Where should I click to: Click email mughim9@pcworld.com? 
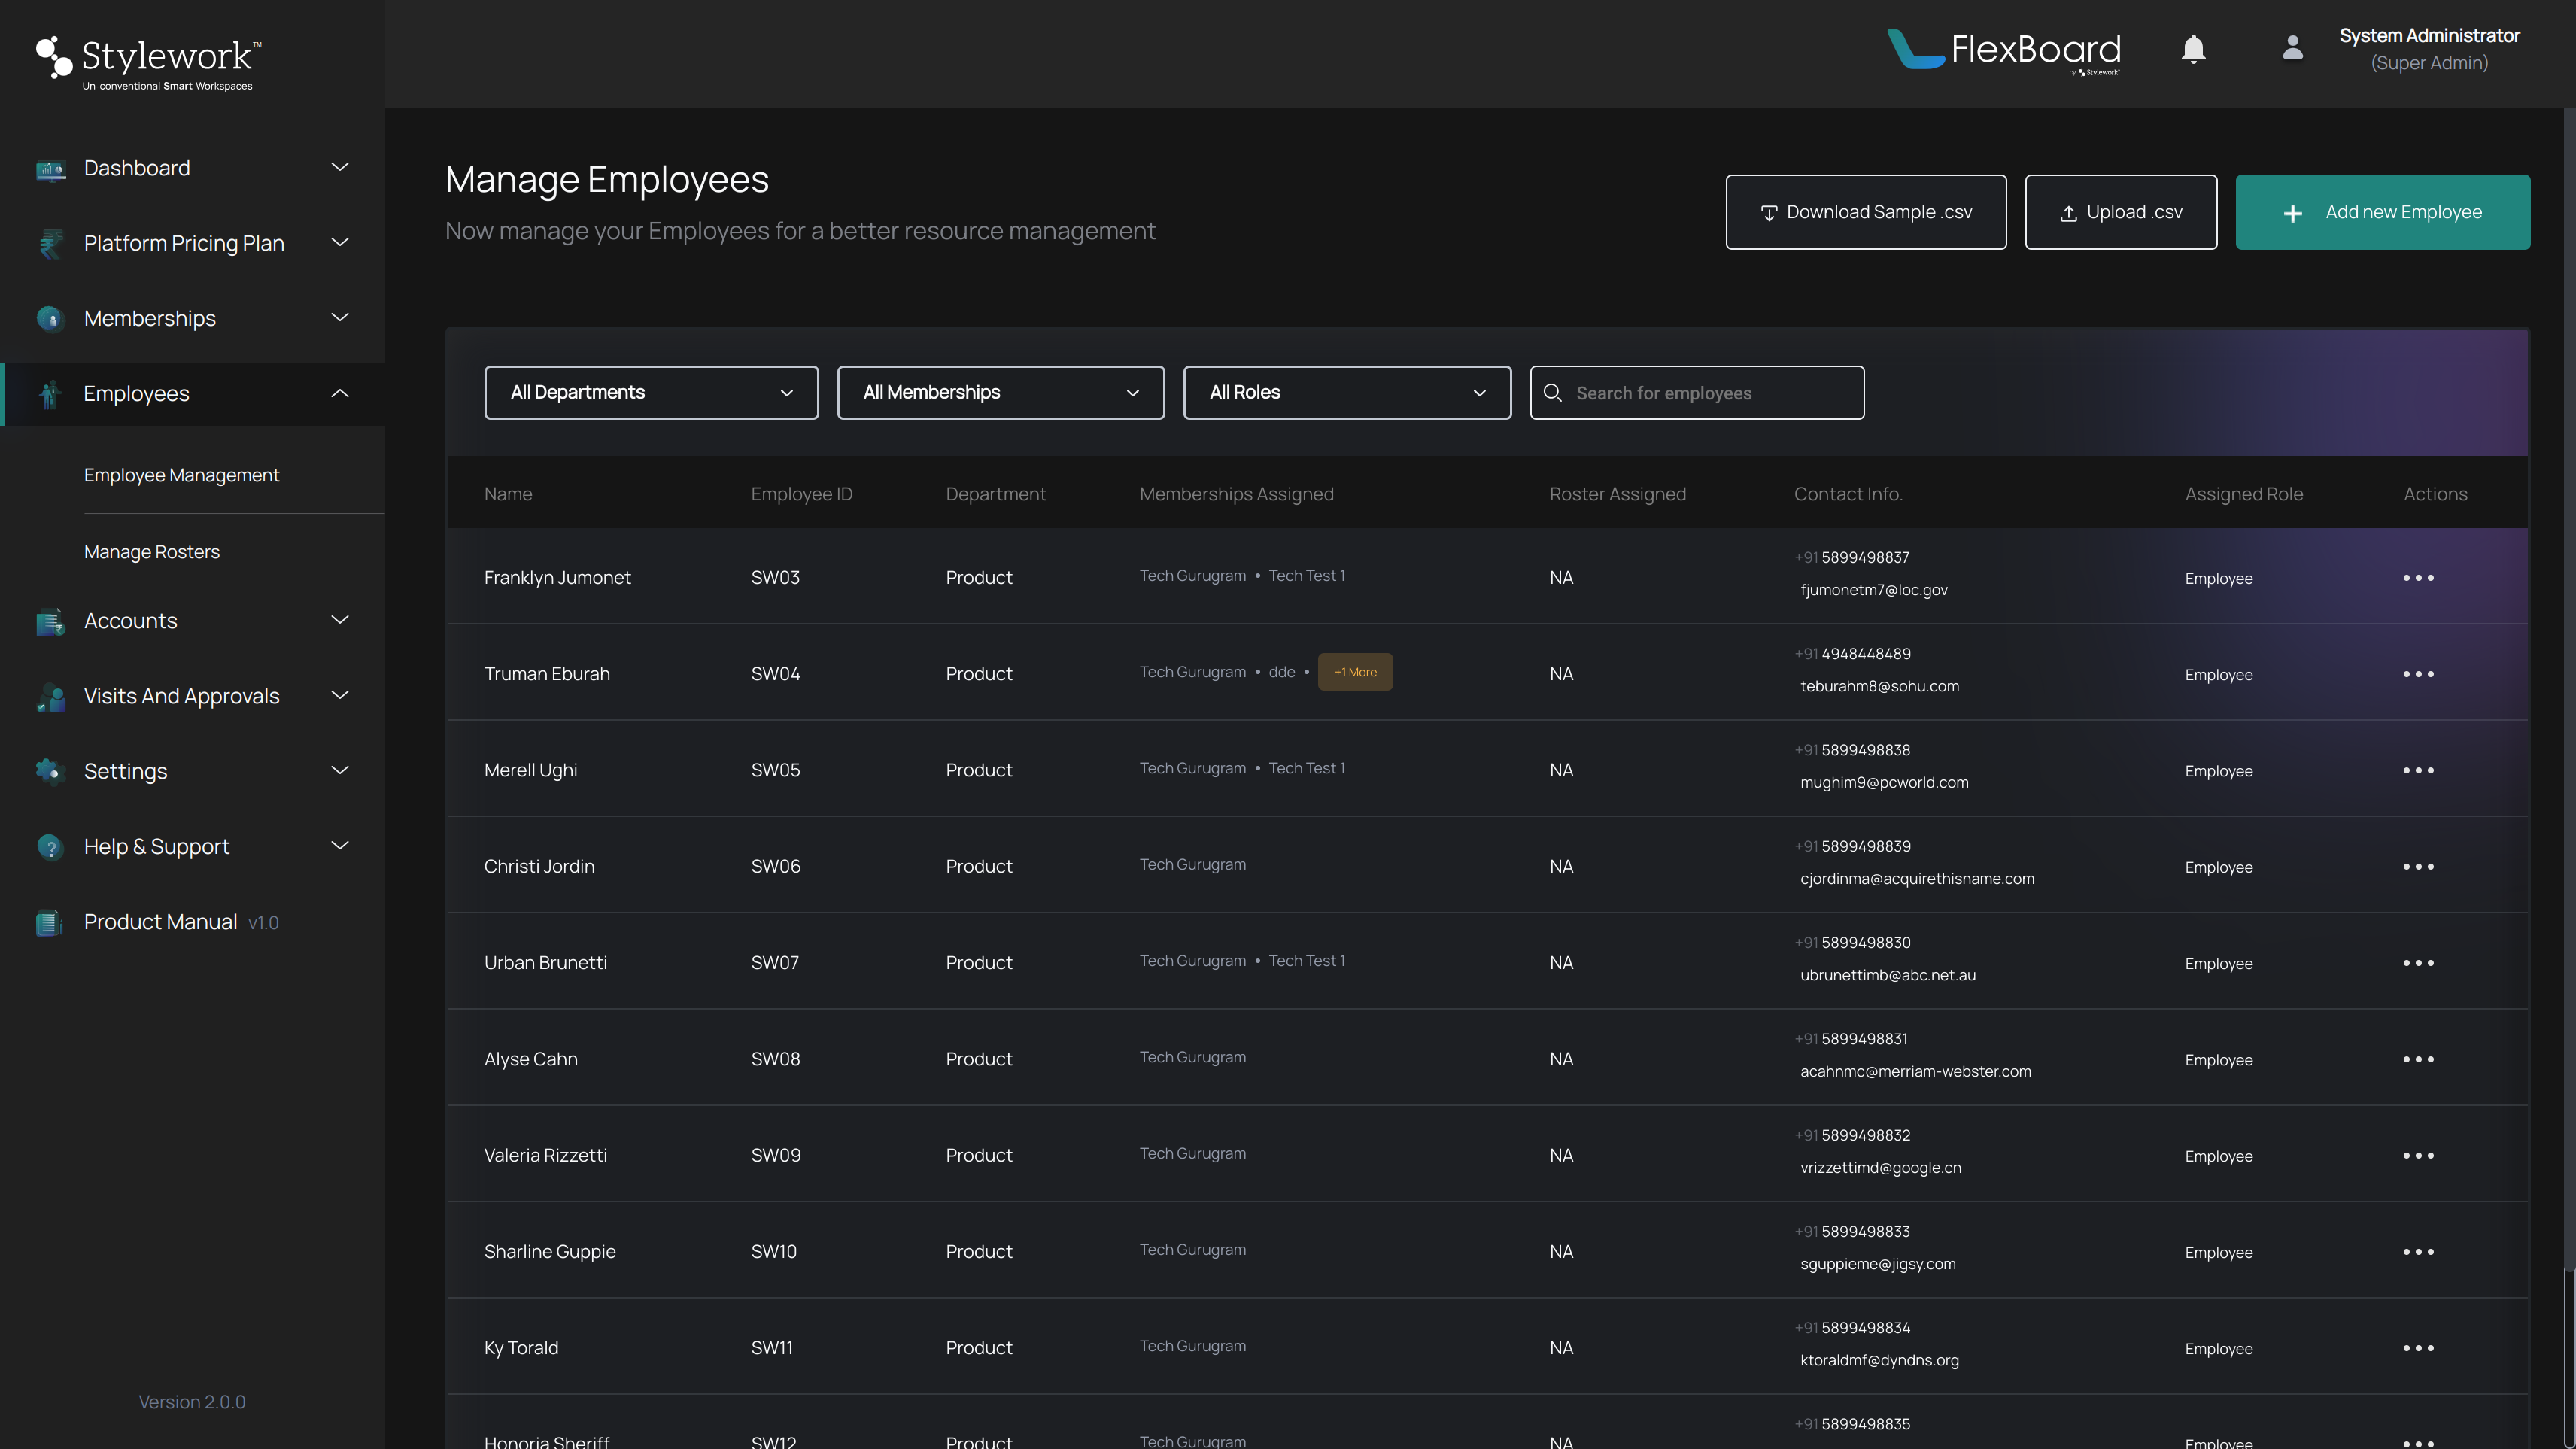pyautogui.click(x=1884, y=783)
